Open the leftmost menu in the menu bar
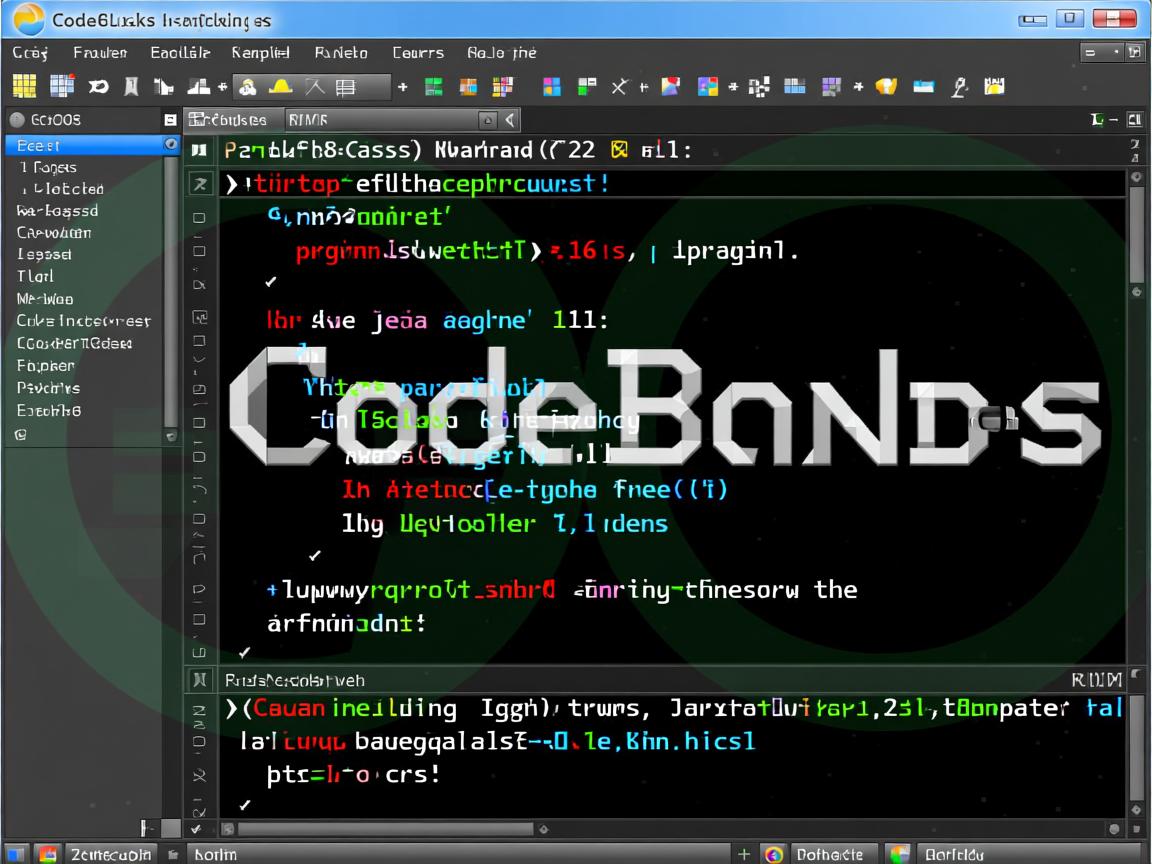 click(x=29, y=53)
